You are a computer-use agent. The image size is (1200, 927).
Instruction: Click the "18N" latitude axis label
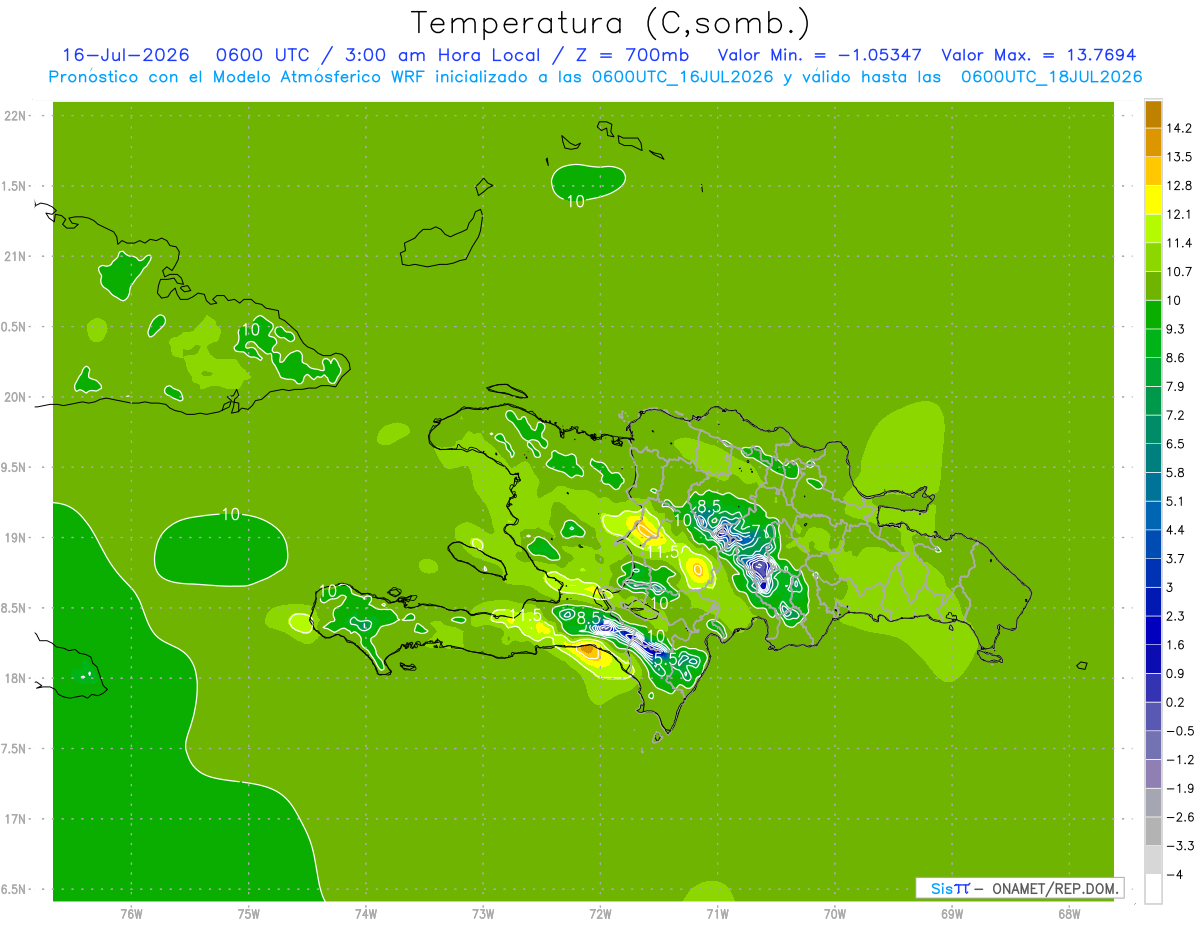(x=15, y=678)
